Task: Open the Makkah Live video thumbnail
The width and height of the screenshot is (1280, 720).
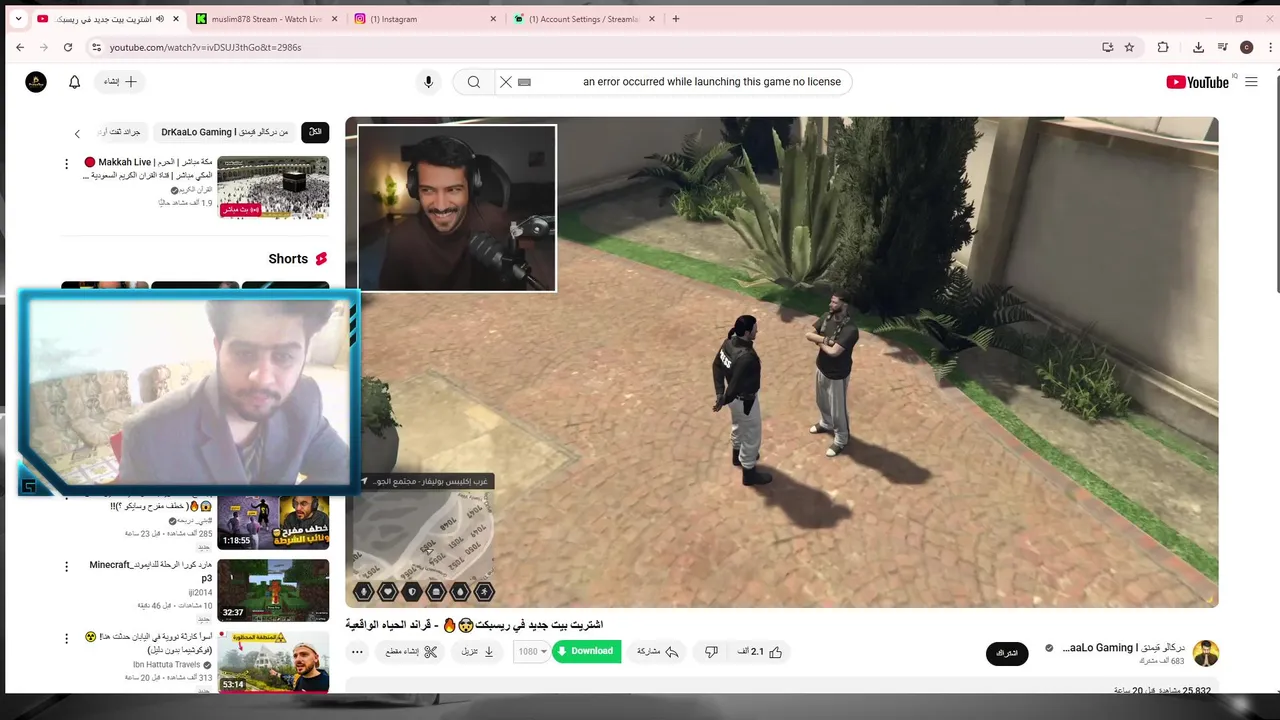Action: 273,187
